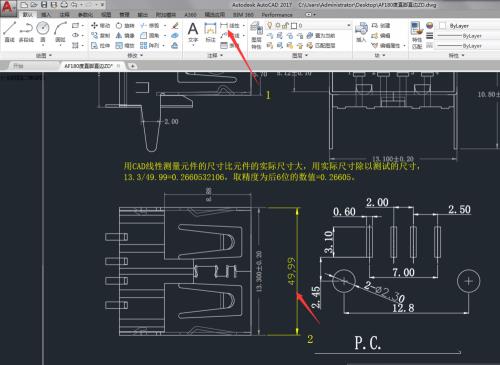Click the Save icon in quick access toolbar
The width and height of the screenshot is (500, 365).
coord(44,5)
